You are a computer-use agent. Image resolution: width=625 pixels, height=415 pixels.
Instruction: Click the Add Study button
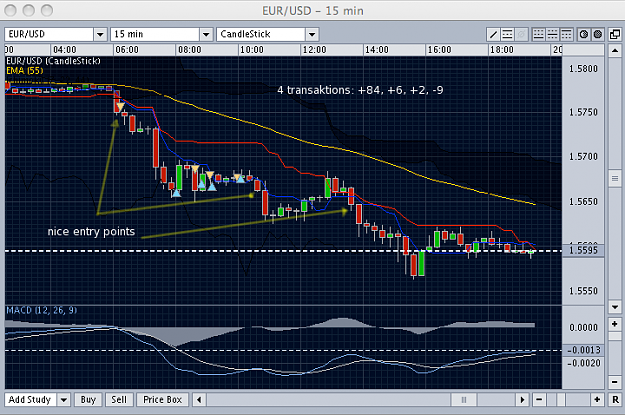[x=30, y=399]
